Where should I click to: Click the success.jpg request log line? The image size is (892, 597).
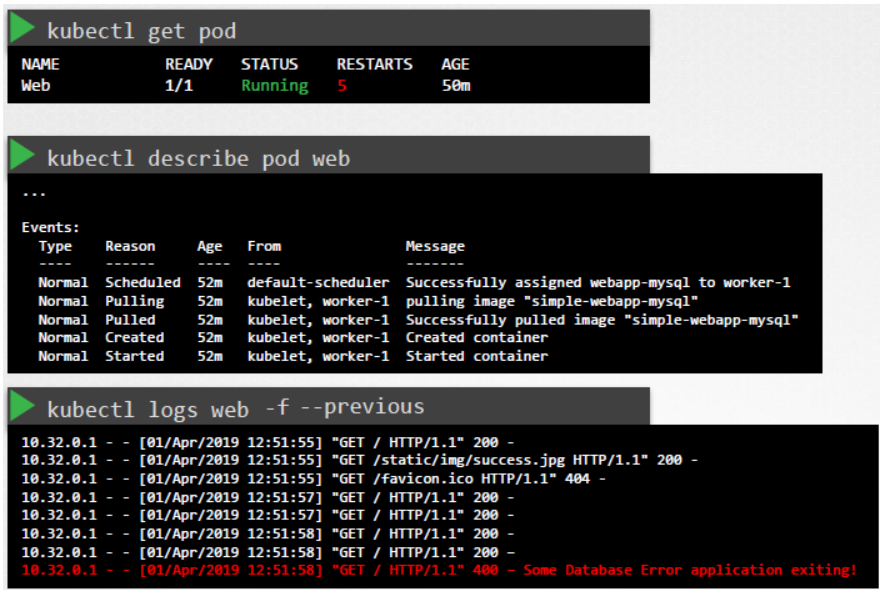359,460
